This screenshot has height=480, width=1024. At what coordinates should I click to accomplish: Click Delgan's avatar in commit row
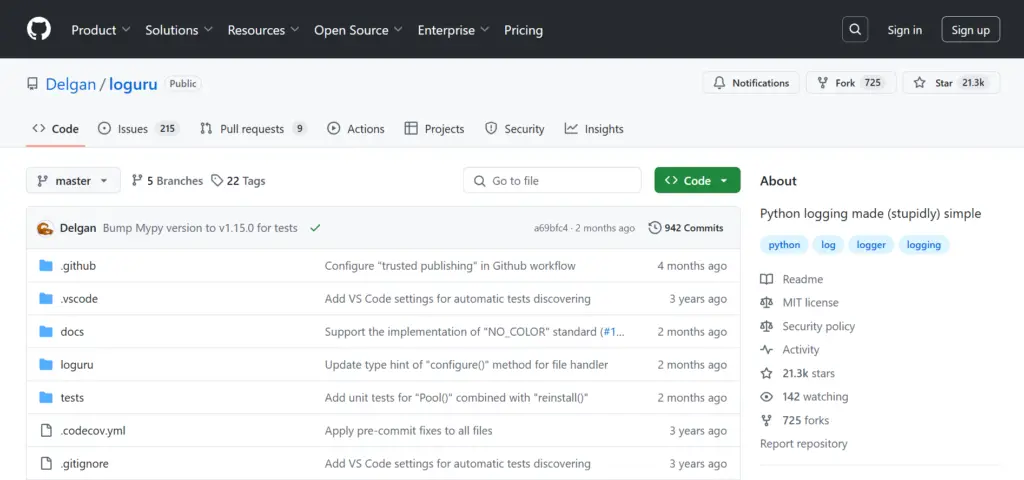(x=45, y=228)
